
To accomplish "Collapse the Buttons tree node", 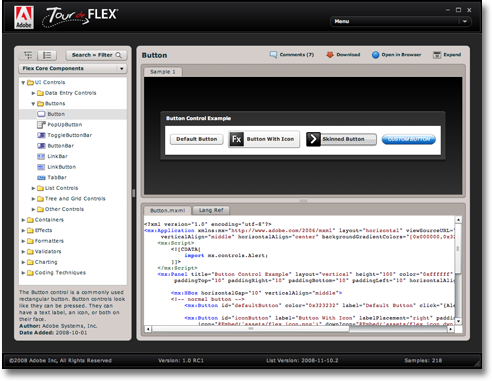I will pos(33,104).
